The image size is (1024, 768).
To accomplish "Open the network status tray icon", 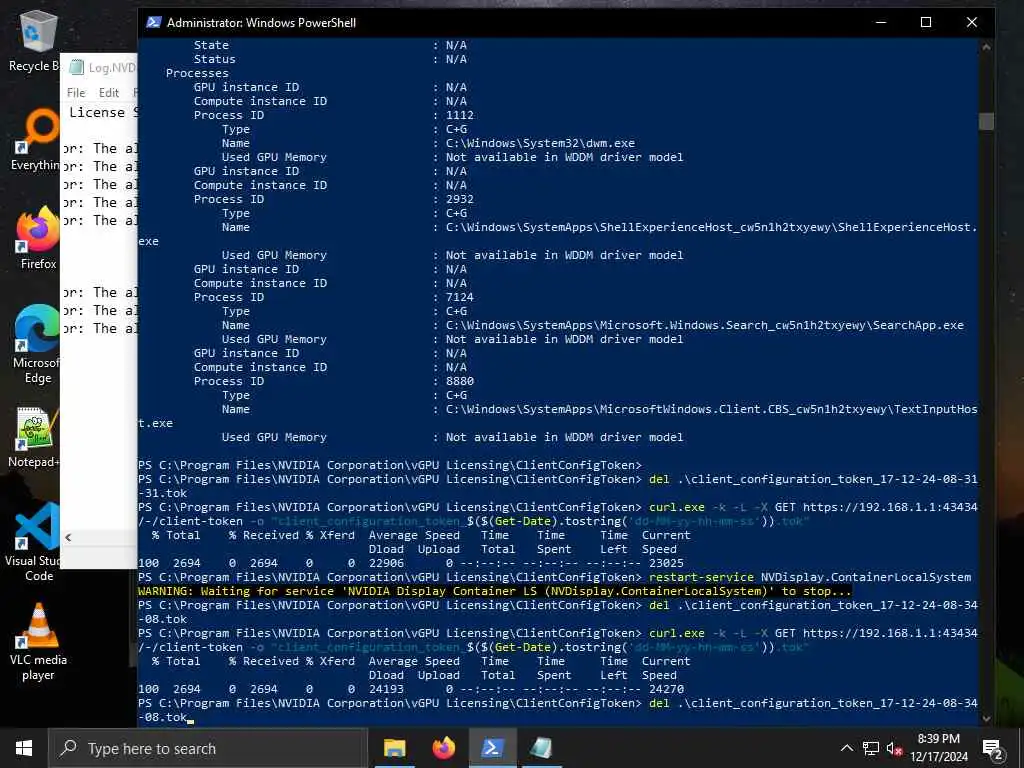I will (x=871, y=748).
